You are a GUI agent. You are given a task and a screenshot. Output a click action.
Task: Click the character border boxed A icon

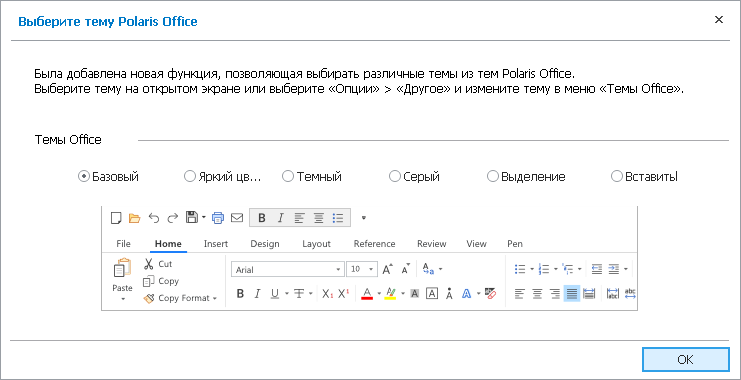point(432,294)
